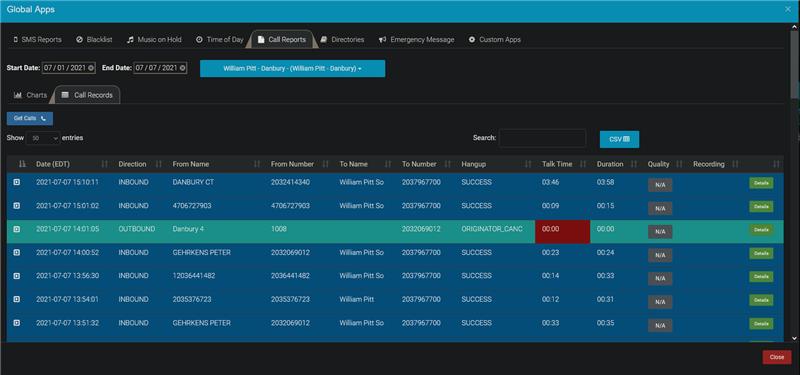Viewport: 800px width, 375px height.
Task: Clear the End Date with its x icon
Action: point(182,68)
